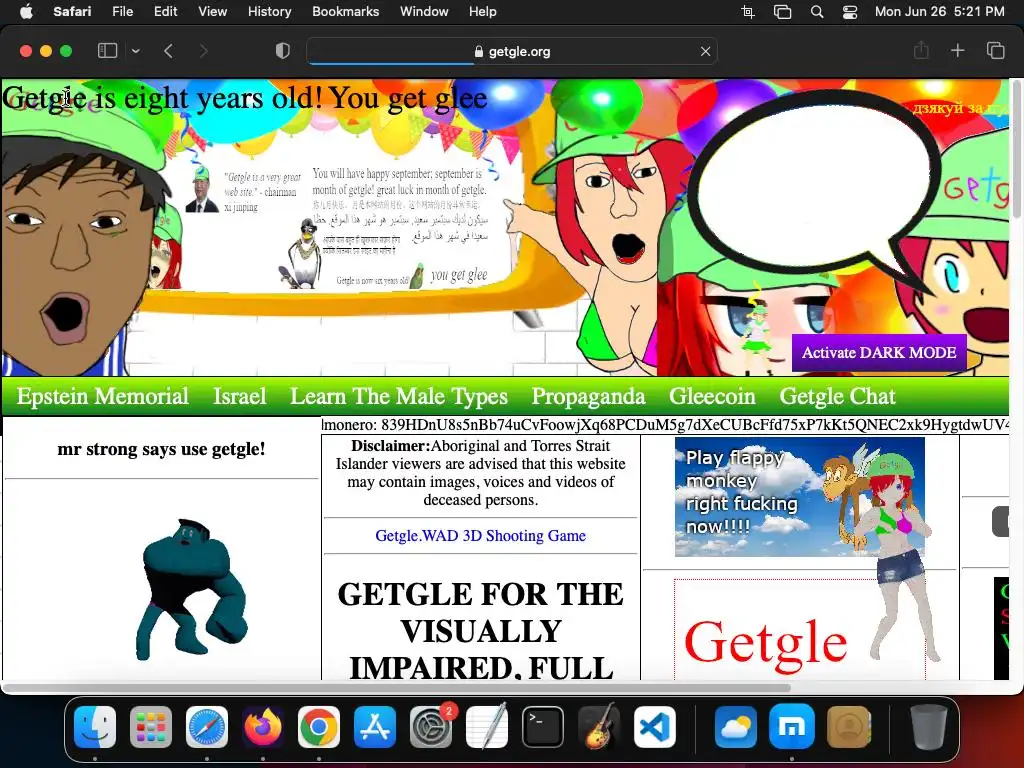The width and height of the screenshot is (1024, 768).
Task: Open the Stage Manager windows menu bar icon
Action: [782, 12]
